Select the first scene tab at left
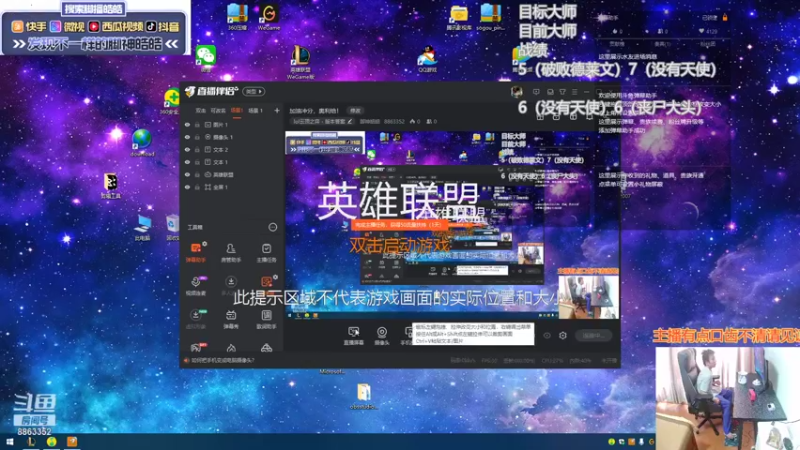The width and height of the screenshot is (800, 450). [201, 110]
